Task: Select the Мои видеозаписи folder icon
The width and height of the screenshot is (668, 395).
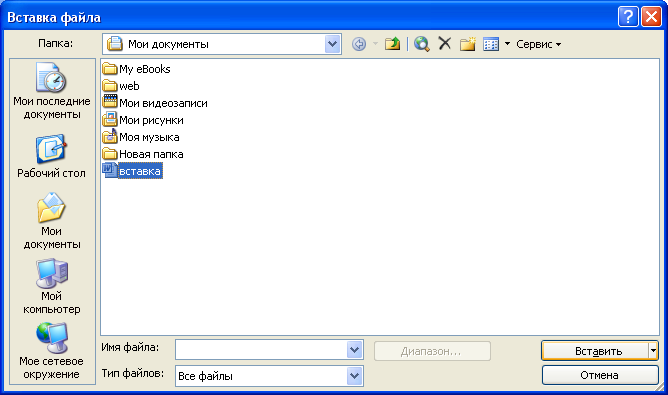Action: click(109, 102)
